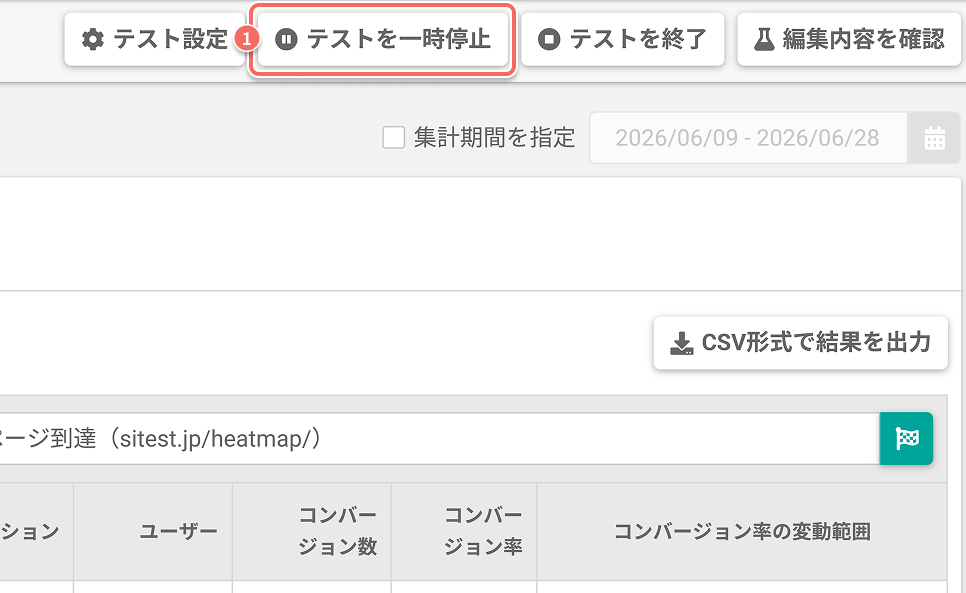Review edits via 編集内容を確認
This screenshot has height=593, width=966.
(x=849, y=39)
